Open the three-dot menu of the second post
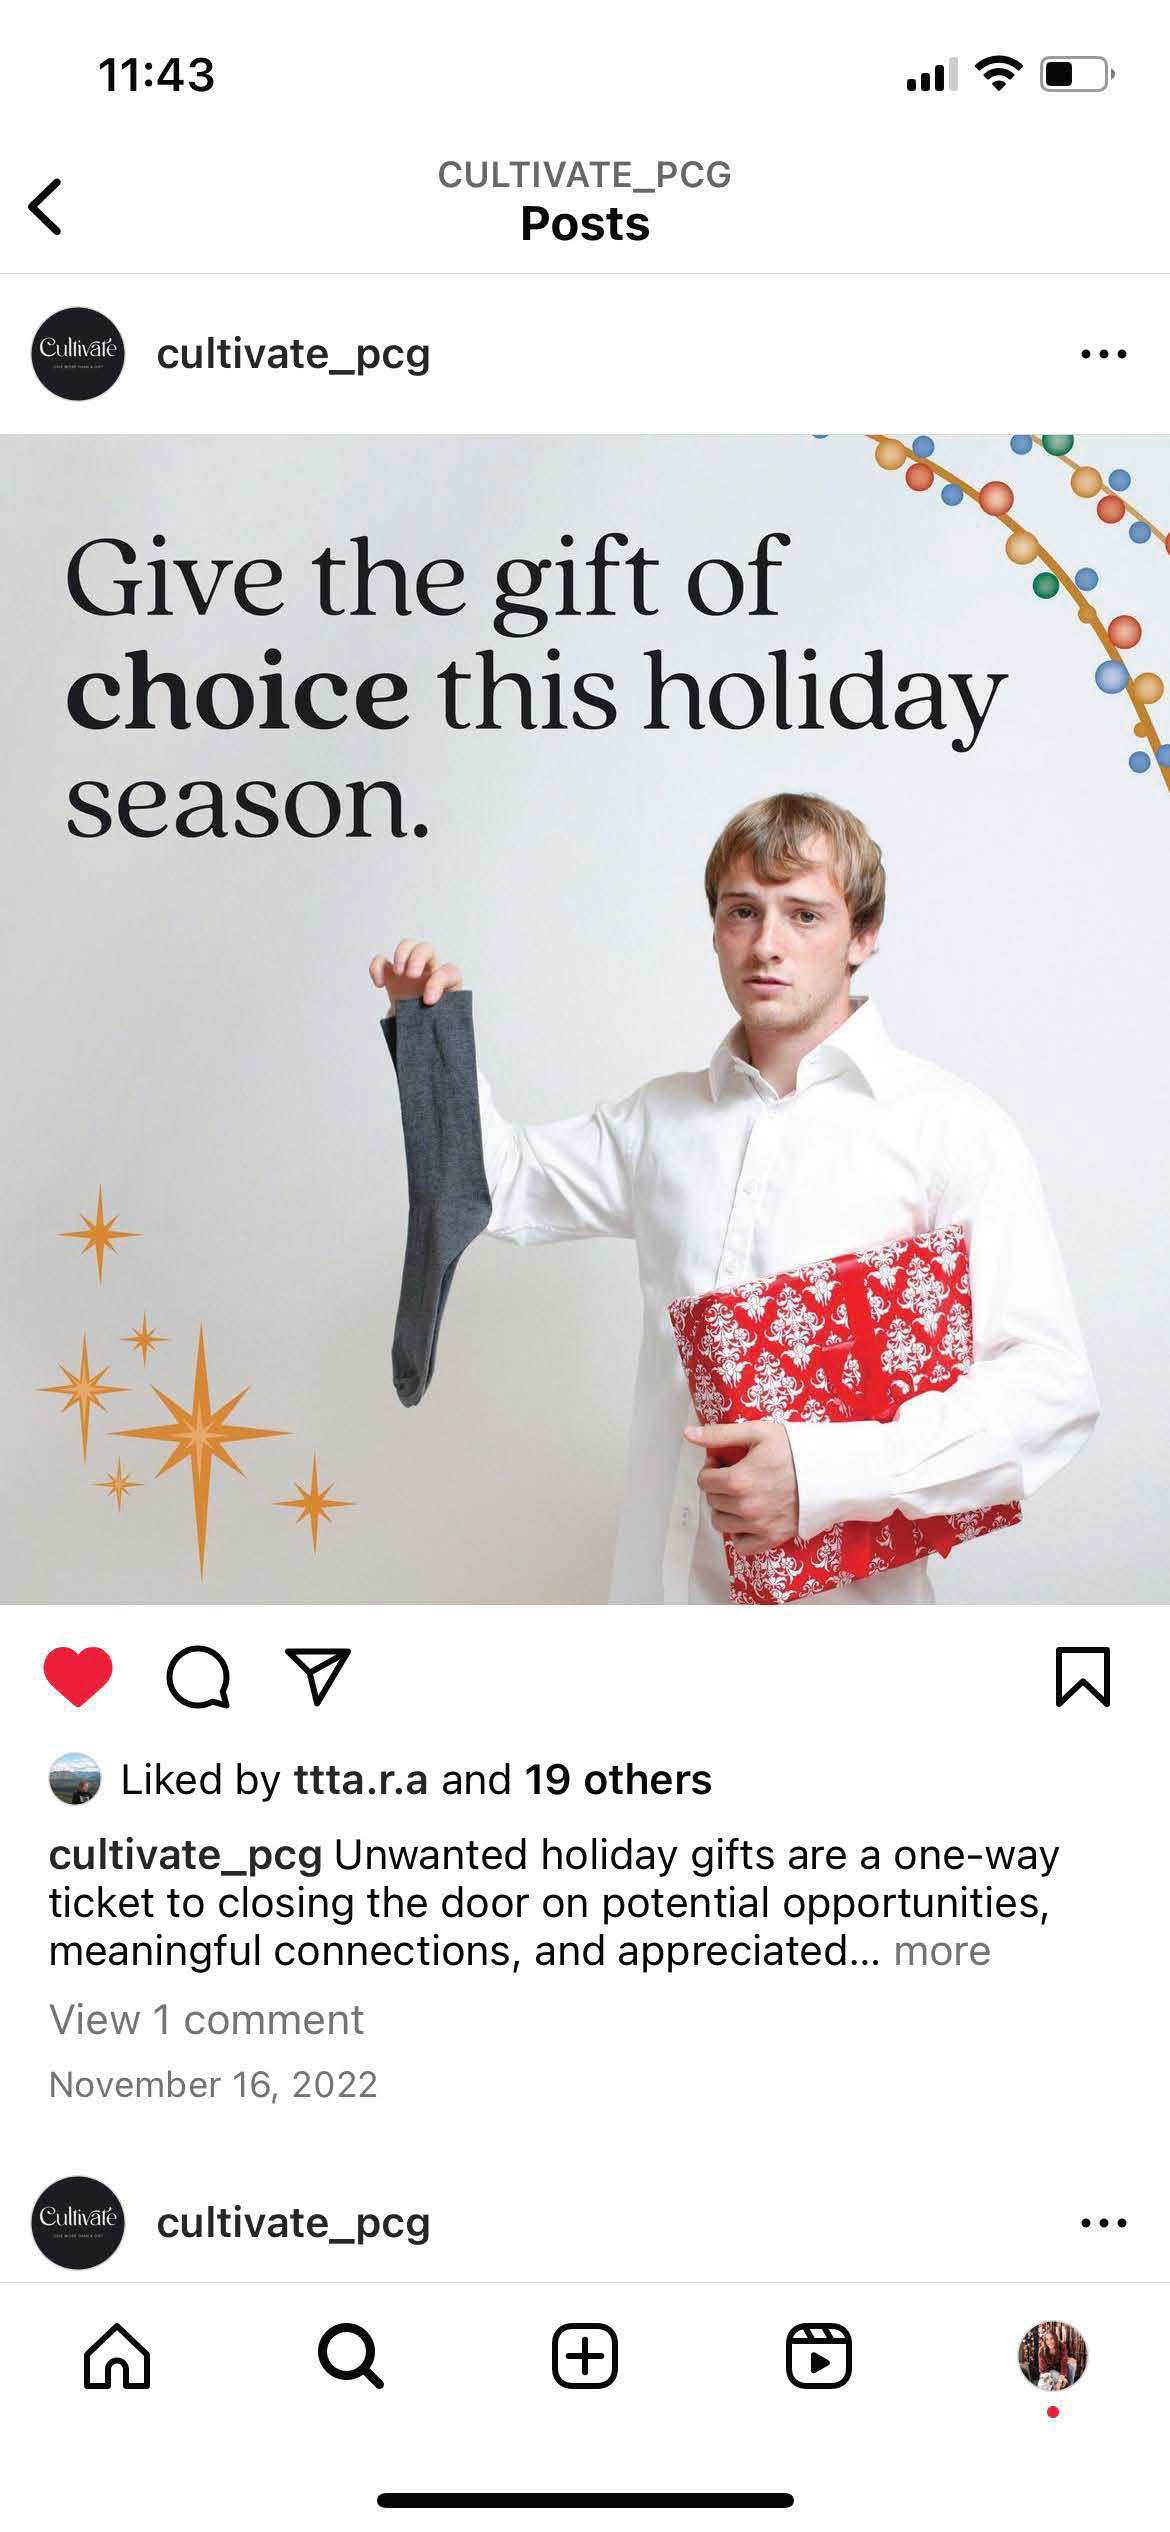 pyautogui.click(x=1104, y=2223)
